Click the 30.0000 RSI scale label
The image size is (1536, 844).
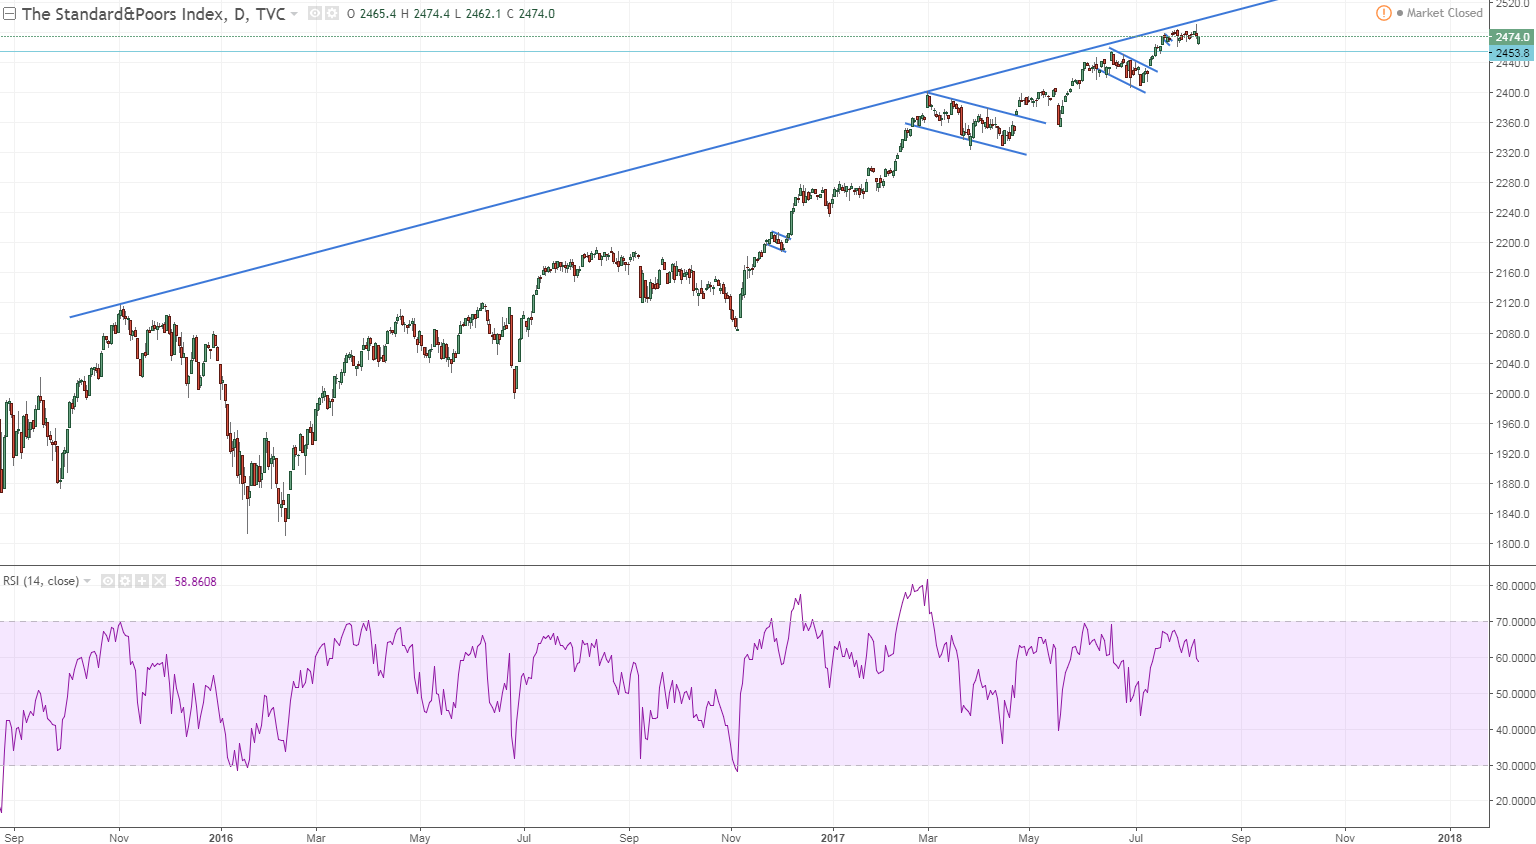[x=1515, y=766]
